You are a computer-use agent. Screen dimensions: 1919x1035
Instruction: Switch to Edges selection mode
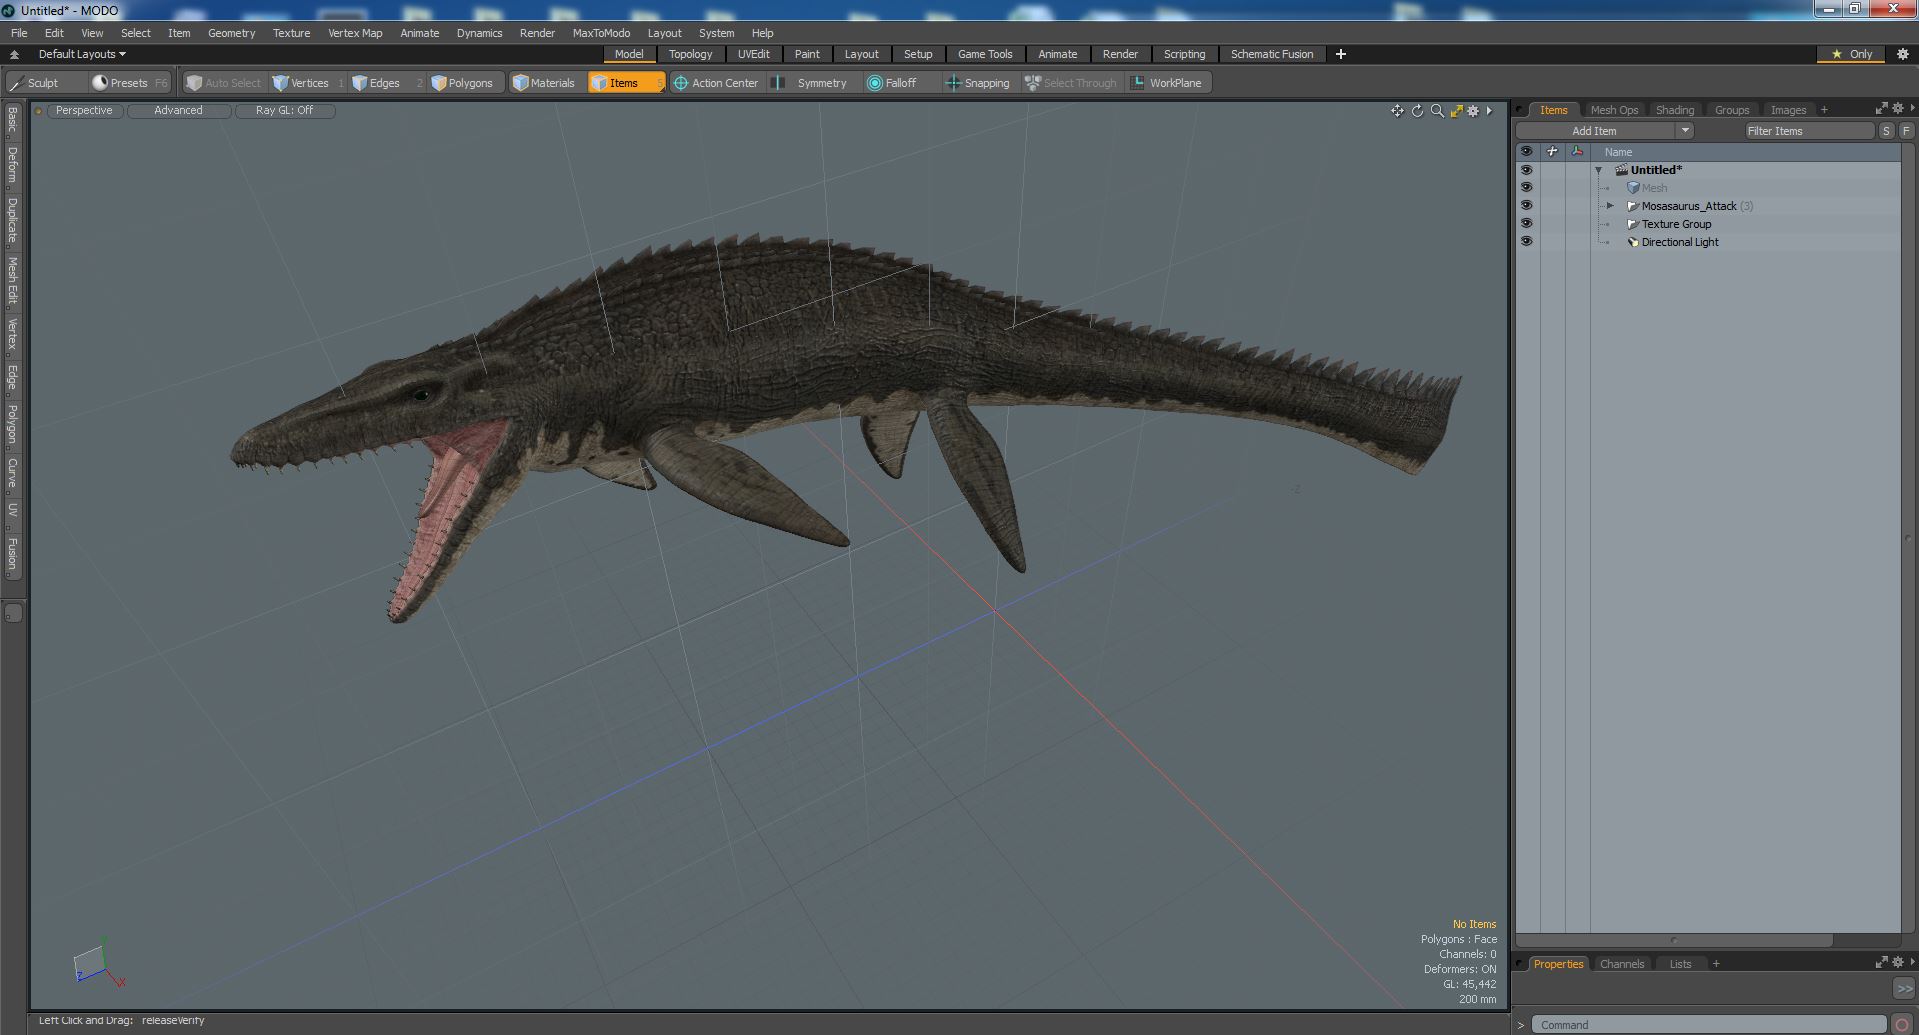pos(375,83)
